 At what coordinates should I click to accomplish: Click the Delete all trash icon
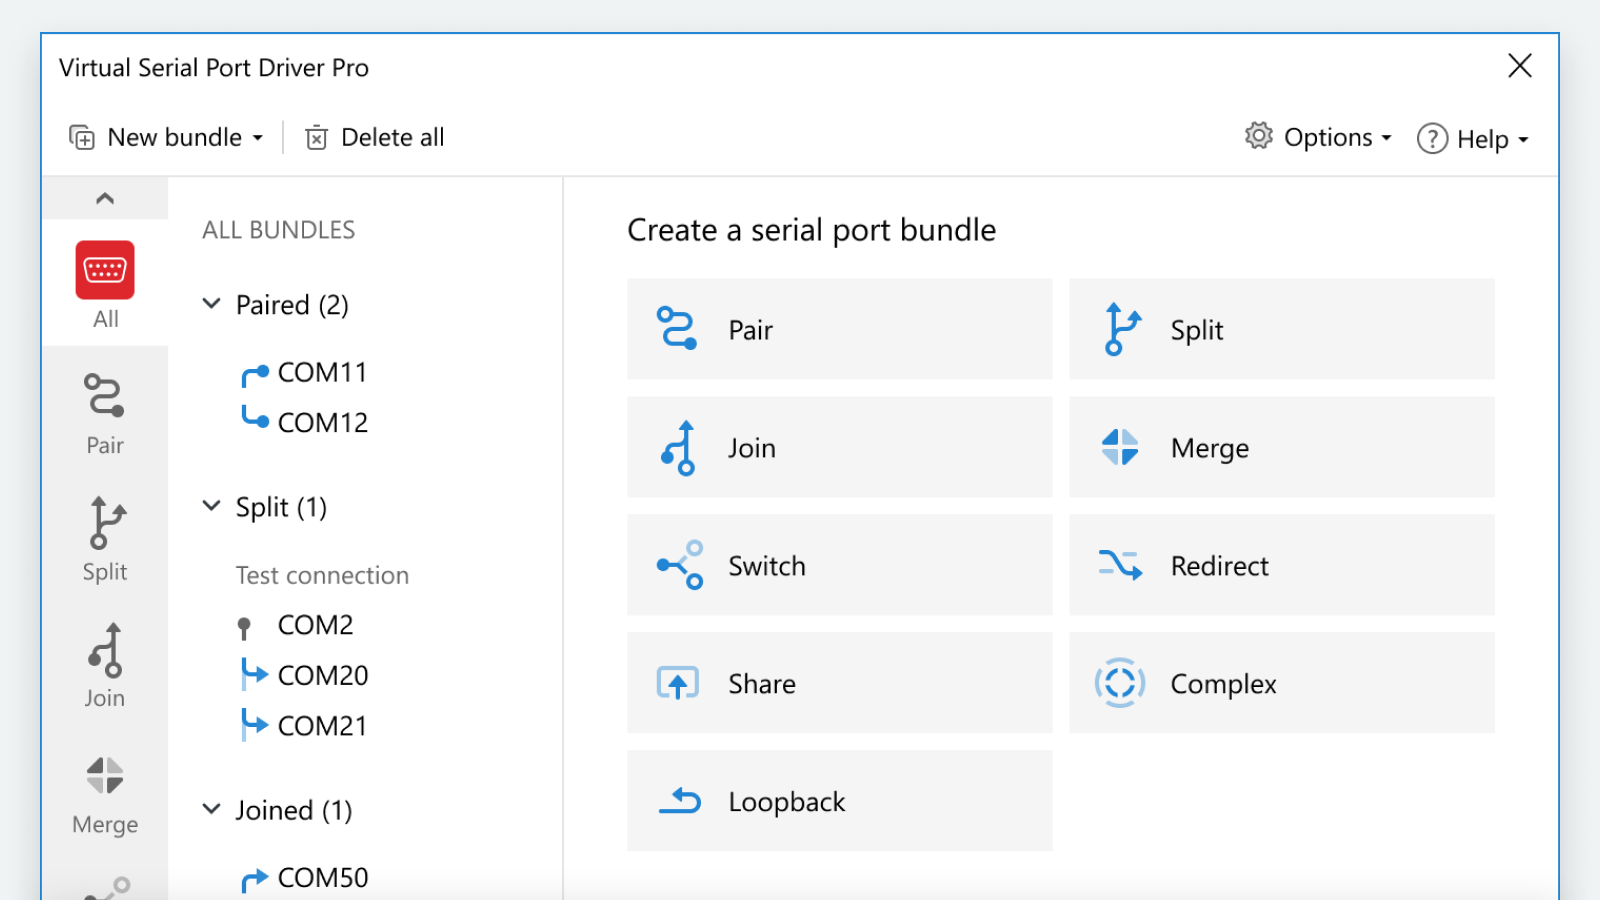tap(316, 138)
